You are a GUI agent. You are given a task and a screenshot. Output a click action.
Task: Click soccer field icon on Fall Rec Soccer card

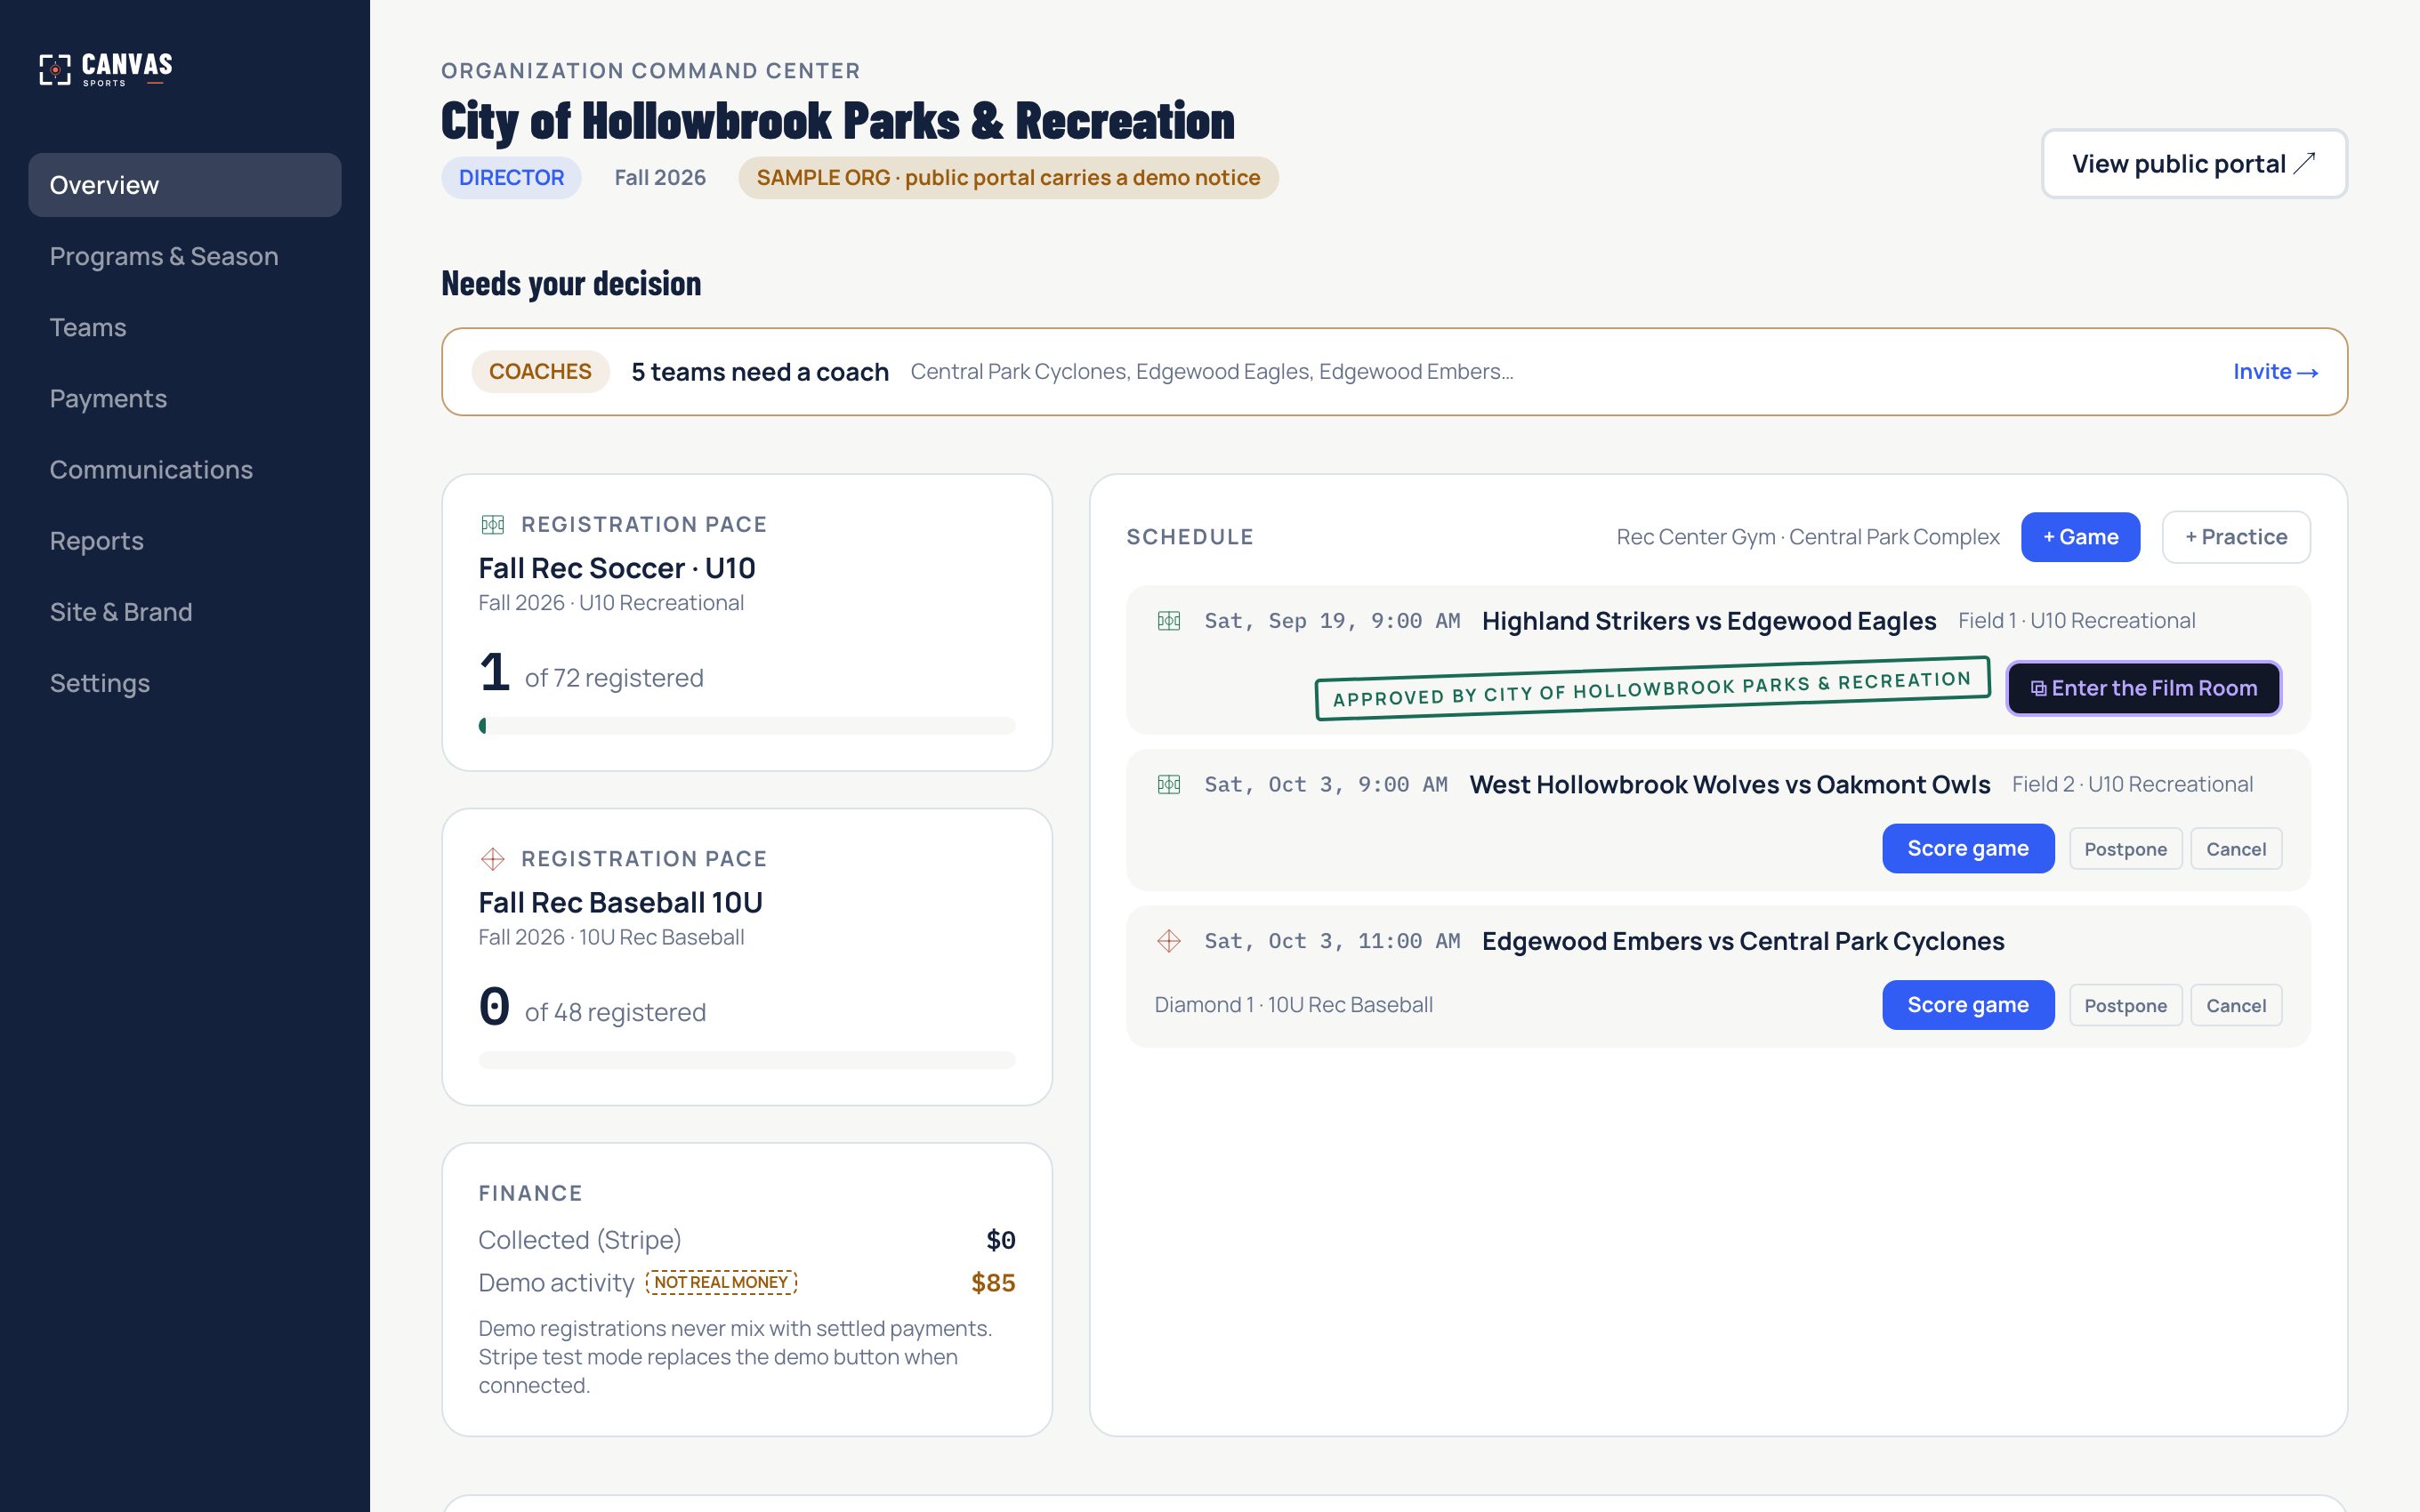click(493, 525)
